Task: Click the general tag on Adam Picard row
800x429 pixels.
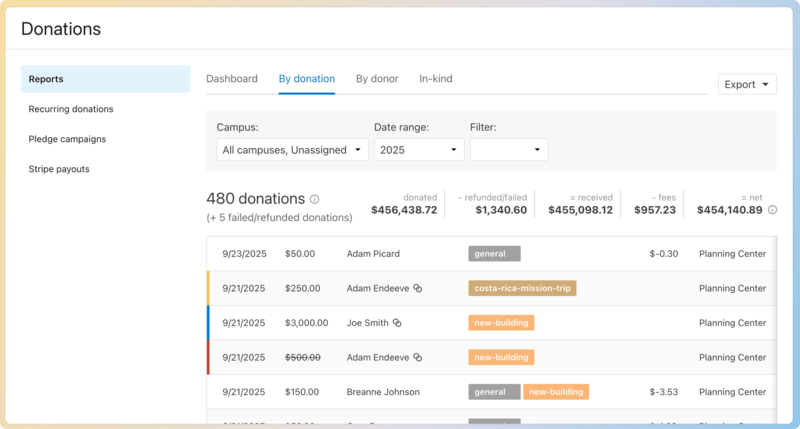Action: (x=494, y=254)
